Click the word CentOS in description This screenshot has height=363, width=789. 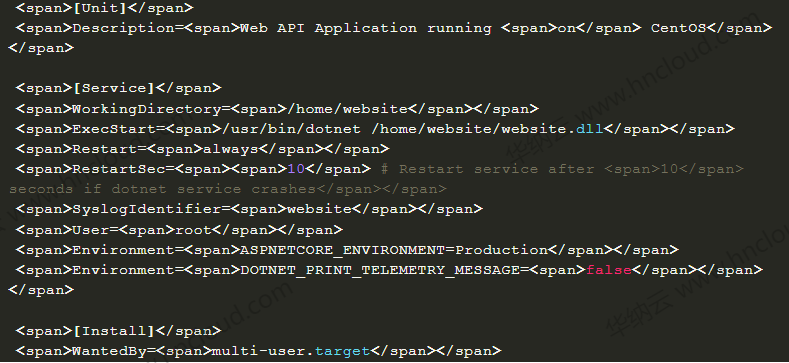pos(678,28)
